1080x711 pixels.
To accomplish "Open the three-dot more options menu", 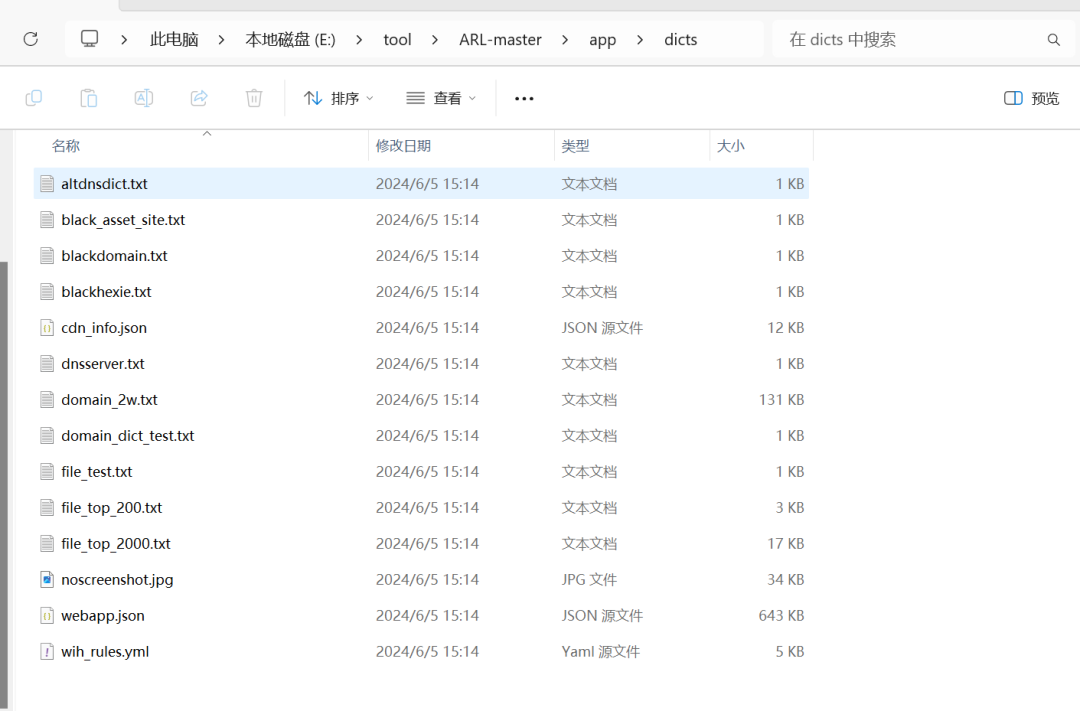I will [524, 98].
